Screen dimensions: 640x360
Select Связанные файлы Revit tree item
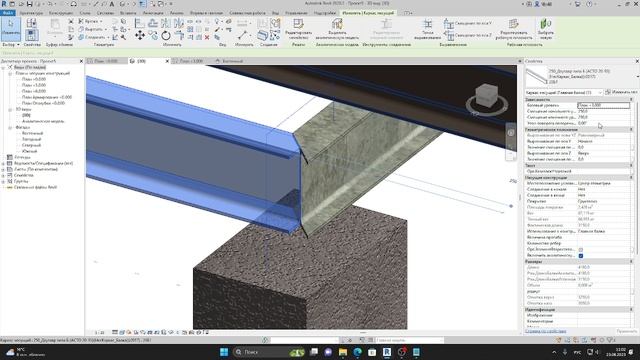[35, 187]
